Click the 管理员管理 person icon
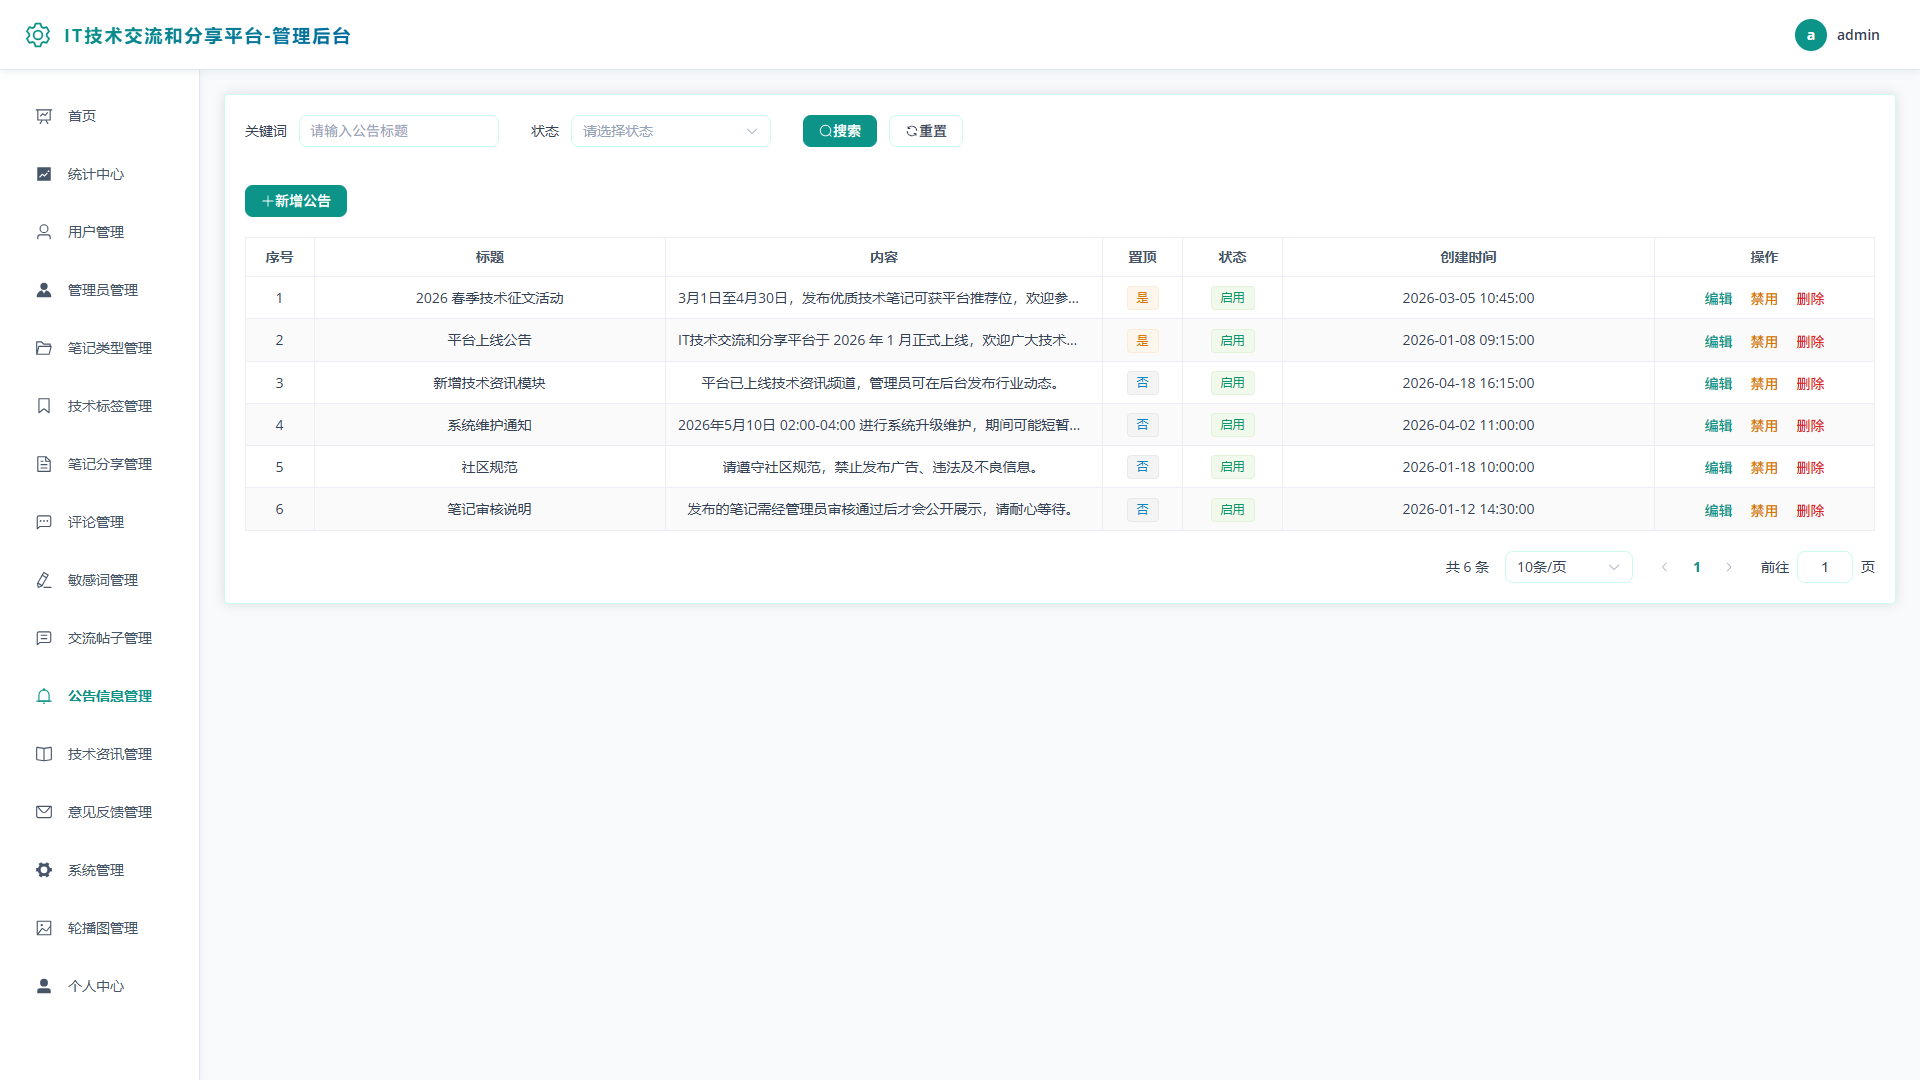The width and height of the screenshot is (1920, 1080). [x=44, y=290]
